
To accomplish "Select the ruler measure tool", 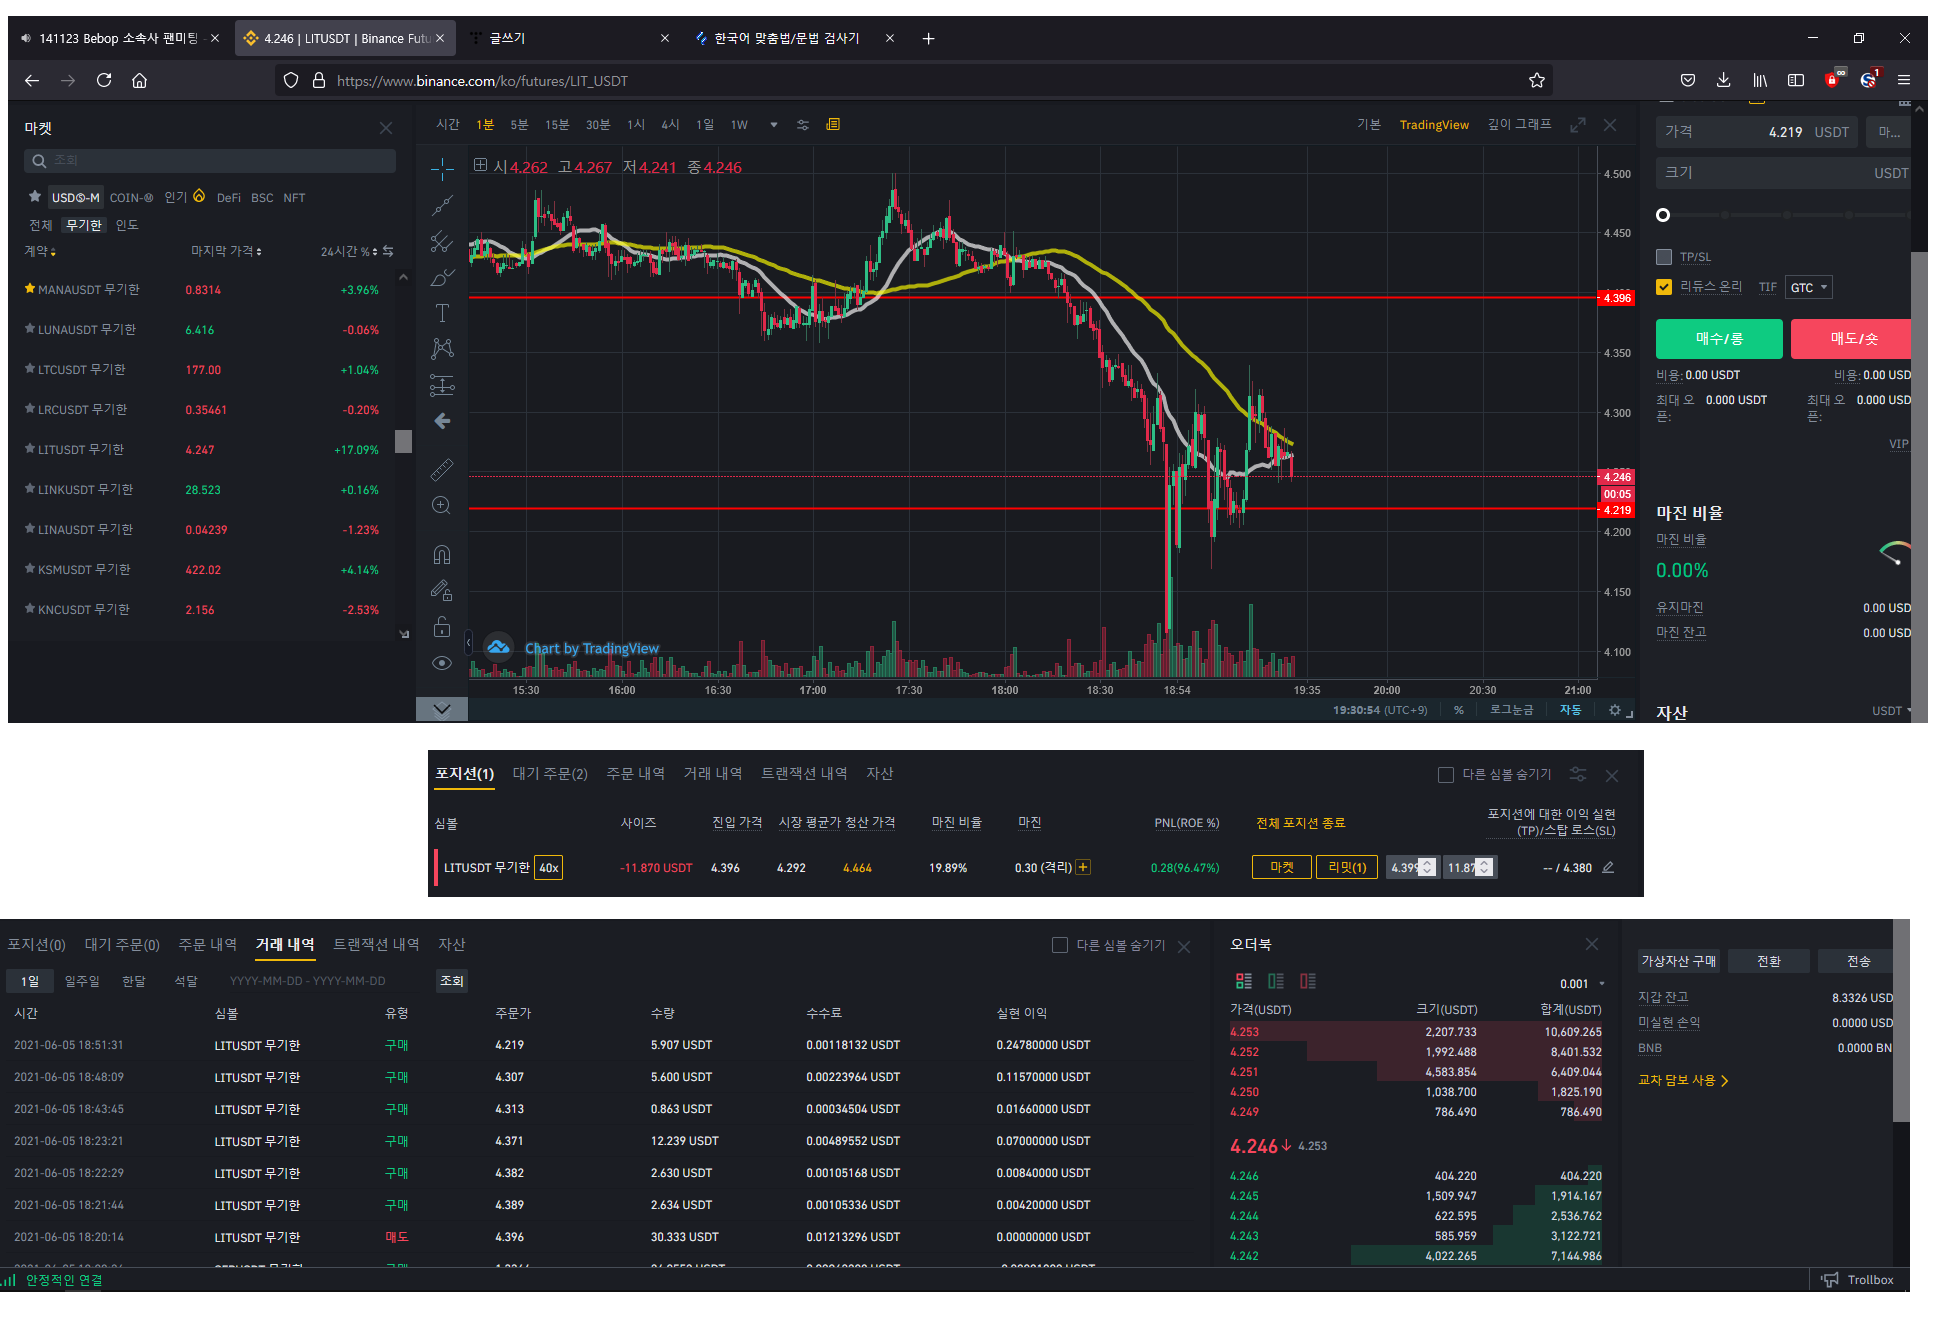I will [442, 469].
